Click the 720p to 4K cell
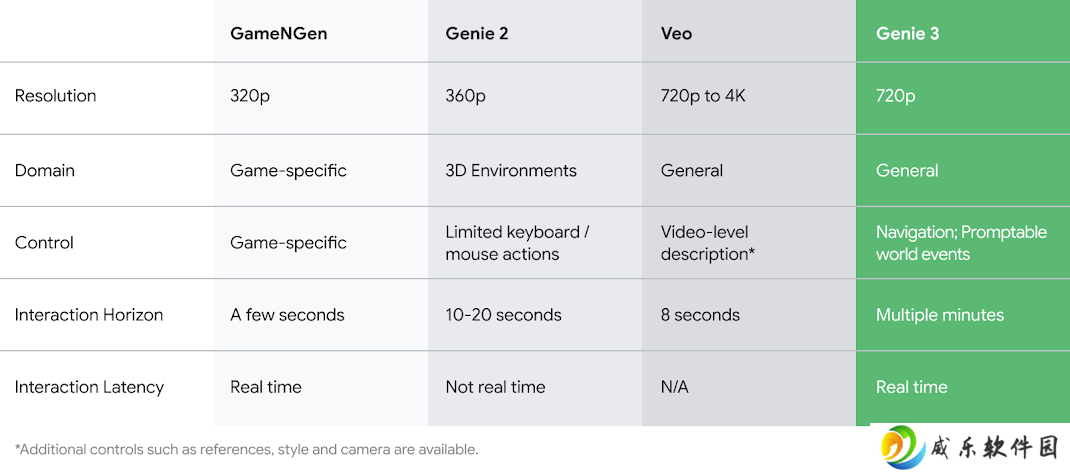Viewport: 1070px width, 473px height. click(703, 96)
